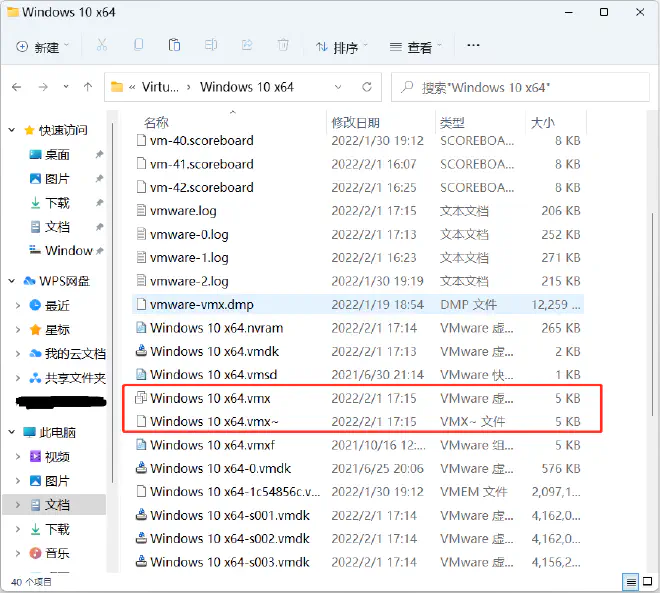The image size is (660, 593).
Task: Open 下载 in quick access sidebar
Action: (57, 203)
